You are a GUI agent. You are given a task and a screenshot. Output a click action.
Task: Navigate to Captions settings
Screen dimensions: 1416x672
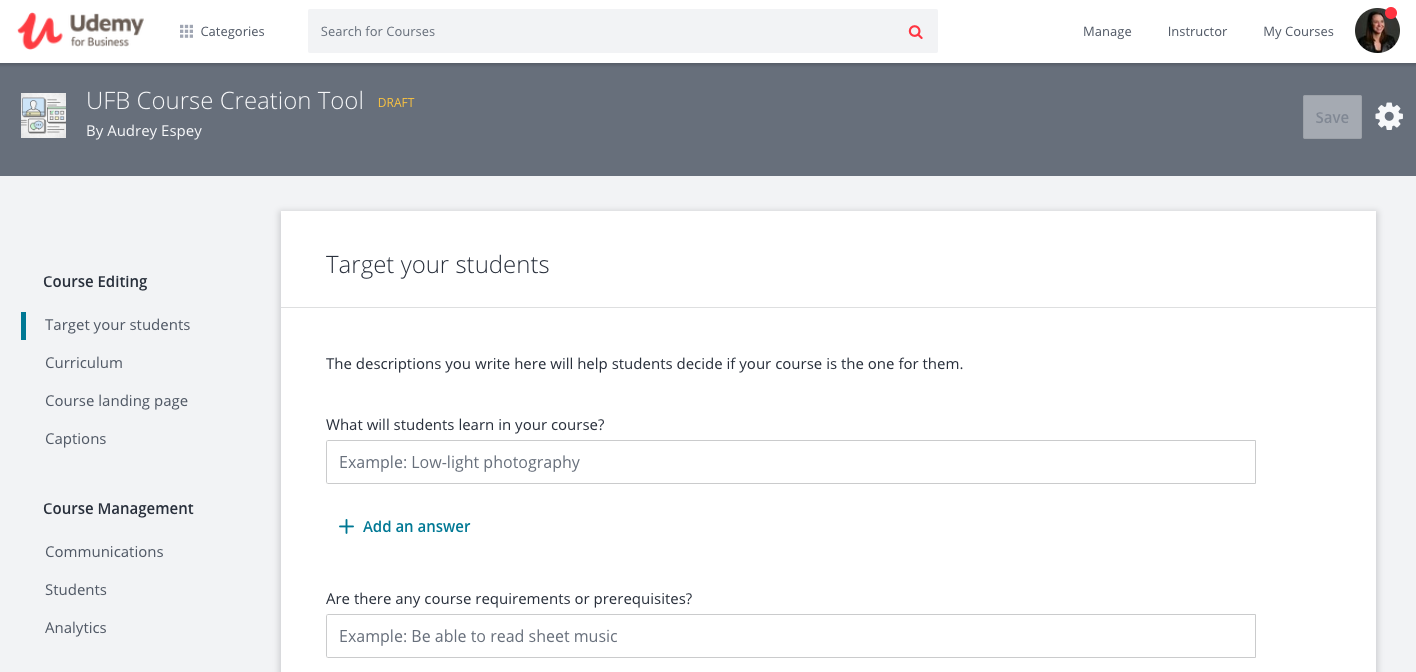[75, 438]
